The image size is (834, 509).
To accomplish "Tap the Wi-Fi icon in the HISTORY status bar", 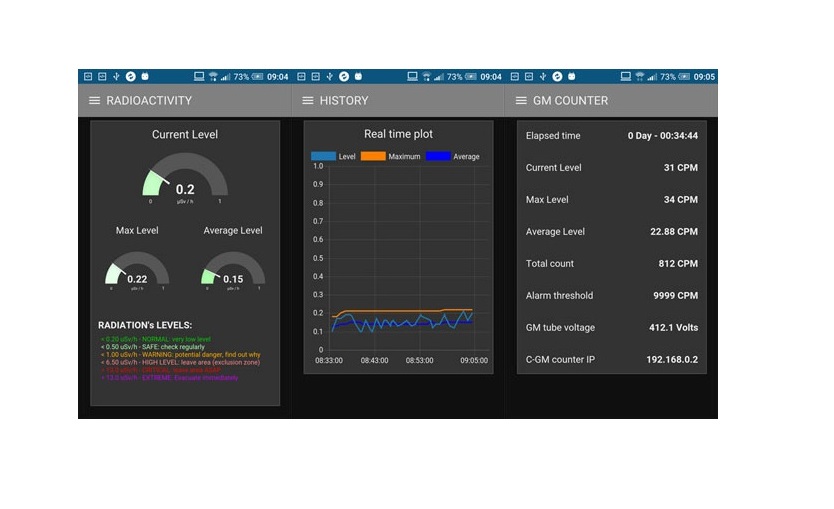I will tap(426, 77).
